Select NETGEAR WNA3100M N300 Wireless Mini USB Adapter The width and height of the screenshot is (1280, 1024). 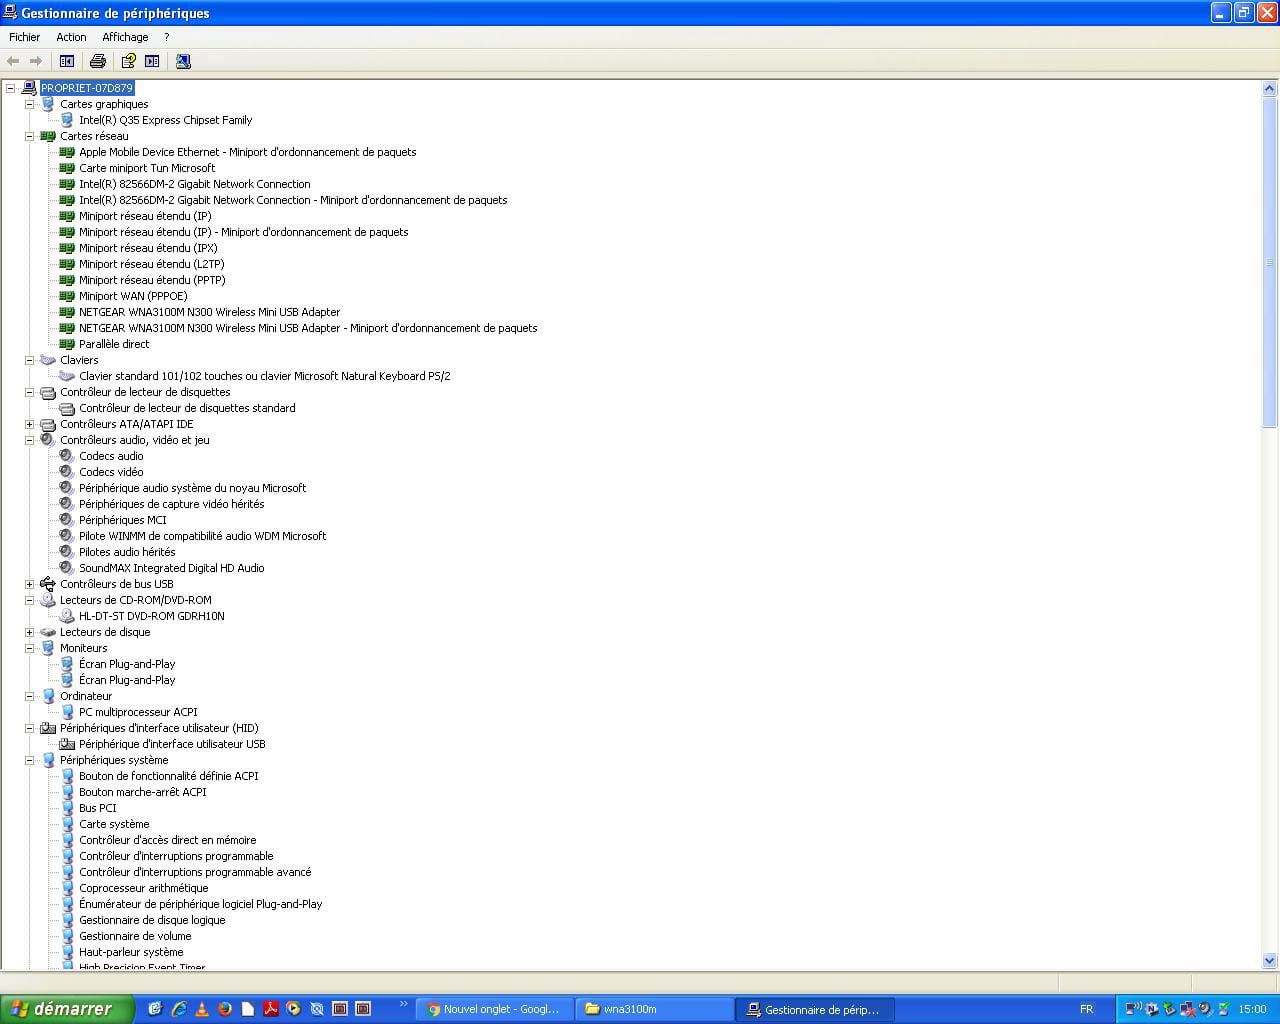[x=209, y=312]
